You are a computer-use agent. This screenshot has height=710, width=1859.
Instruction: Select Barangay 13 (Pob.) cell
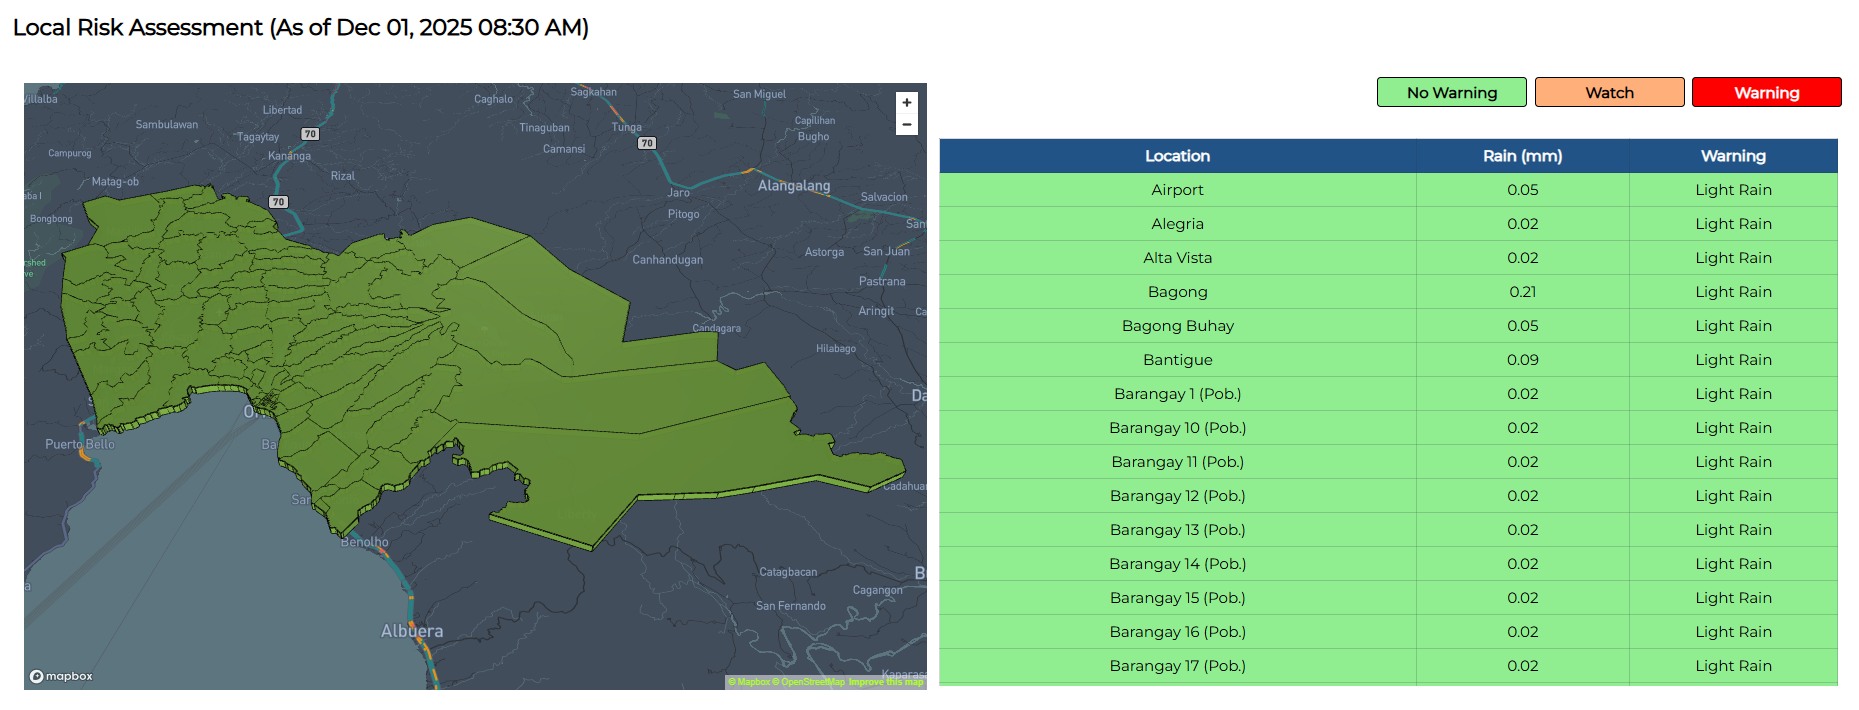pos(1177,530)
